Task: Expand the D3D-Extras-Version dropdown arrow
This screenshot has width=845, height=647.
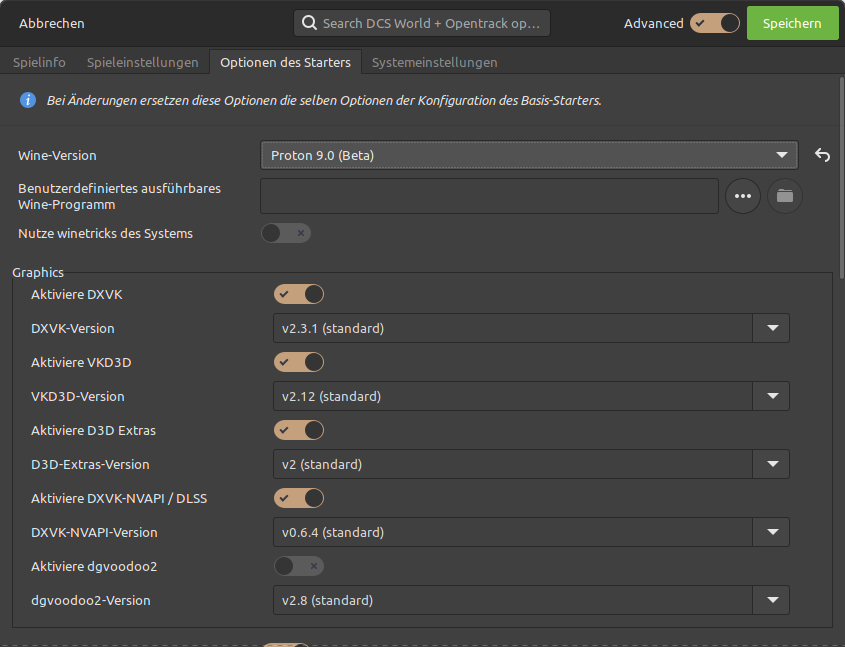Action: pos(772,464)
